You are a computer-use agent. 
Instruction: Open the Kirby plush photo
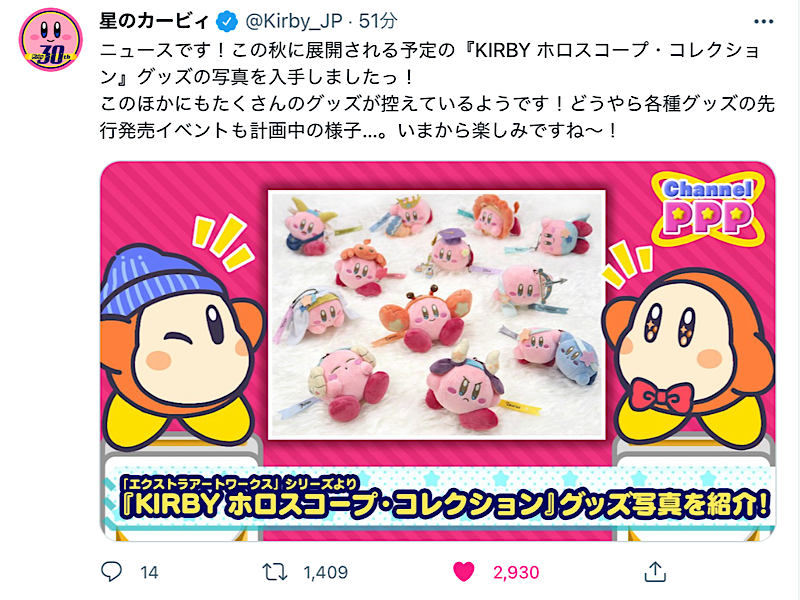pyautogui.click(x=437, y=315)
